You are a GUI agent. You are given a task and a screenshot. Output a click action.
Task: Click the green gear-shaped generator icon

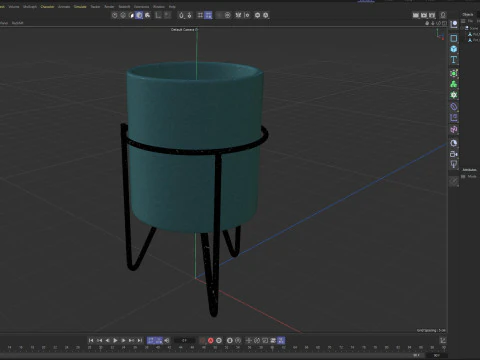pyautogui.click(x=454, y=95)
